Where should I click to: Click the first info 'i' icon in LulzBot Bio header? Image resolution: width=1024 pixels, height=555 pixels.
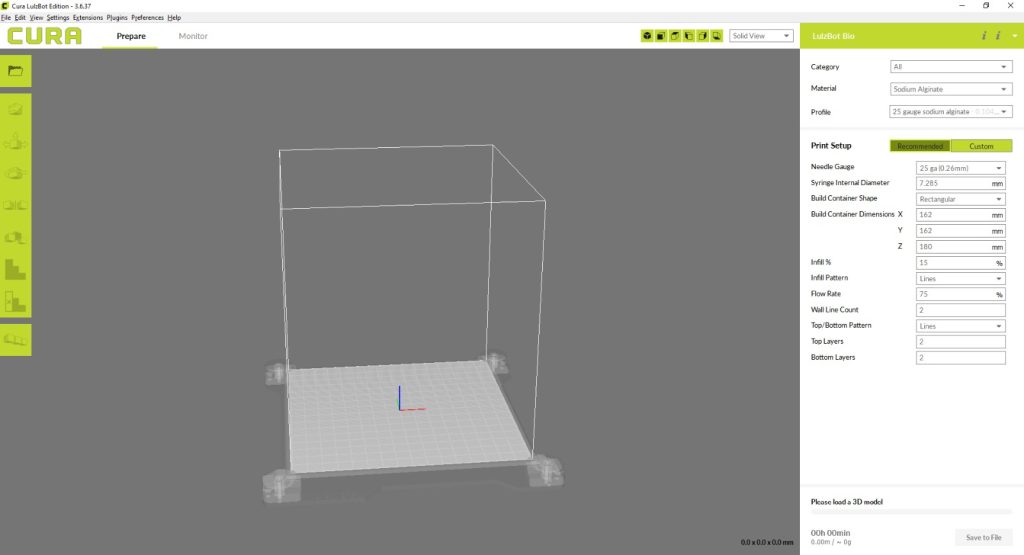tap(984, 36)
